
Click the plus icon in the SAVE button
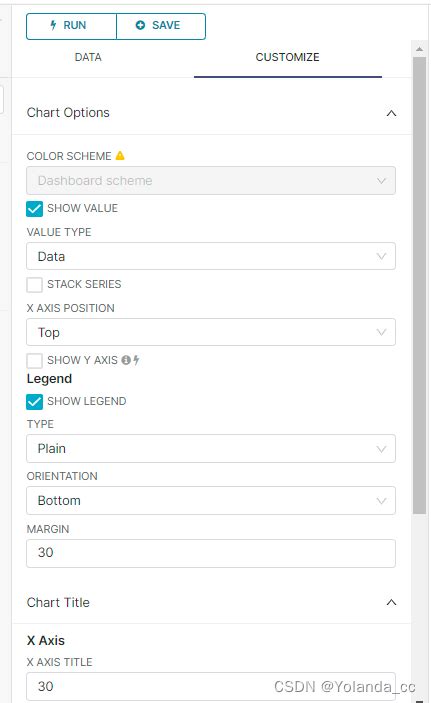(x=140, y=26)
